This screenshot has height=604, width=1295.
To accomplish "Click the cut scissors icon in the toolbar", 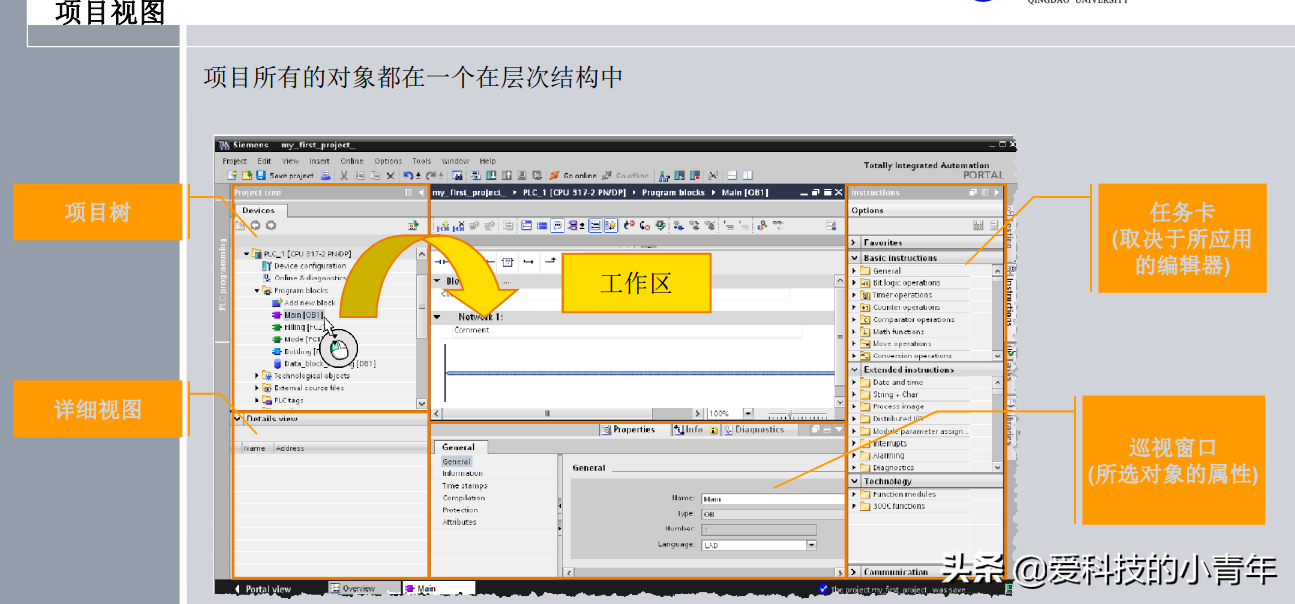I will [x=343, y=176].
